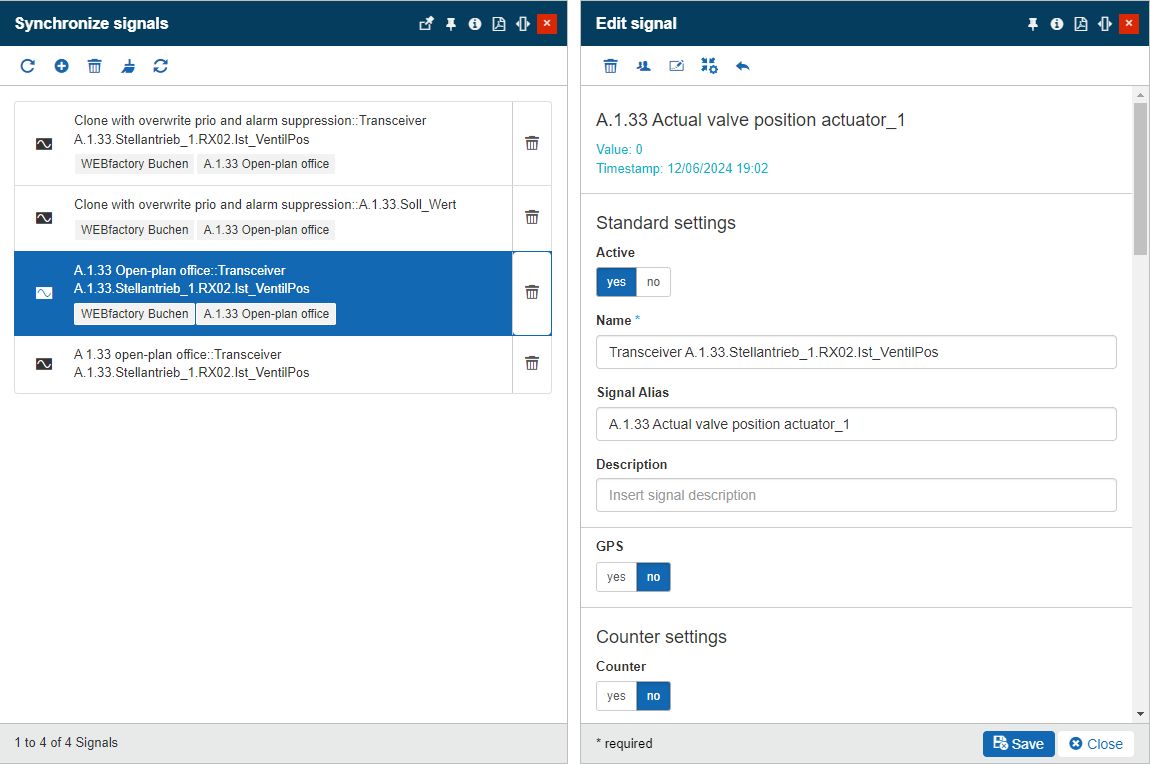
Task: Enable GPS by choosing yes
Action: [616, 577]
